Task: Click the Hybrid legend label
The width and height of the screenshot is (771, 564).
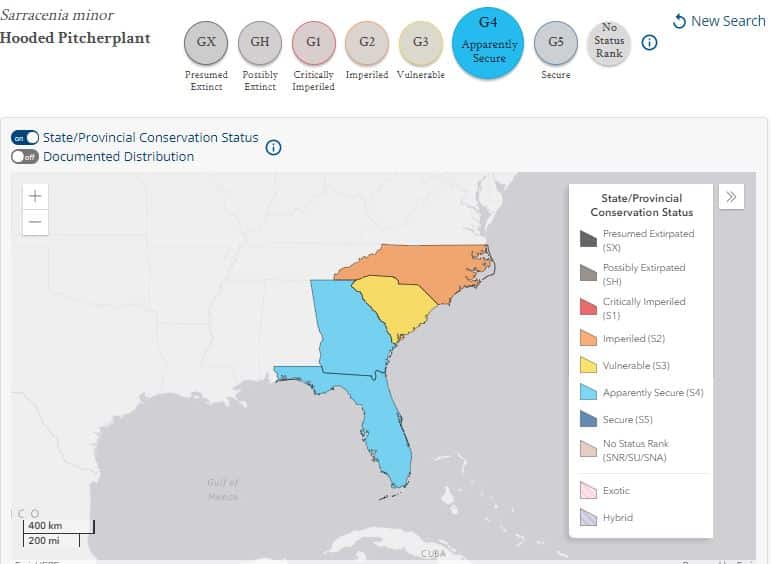Action: 618,517
